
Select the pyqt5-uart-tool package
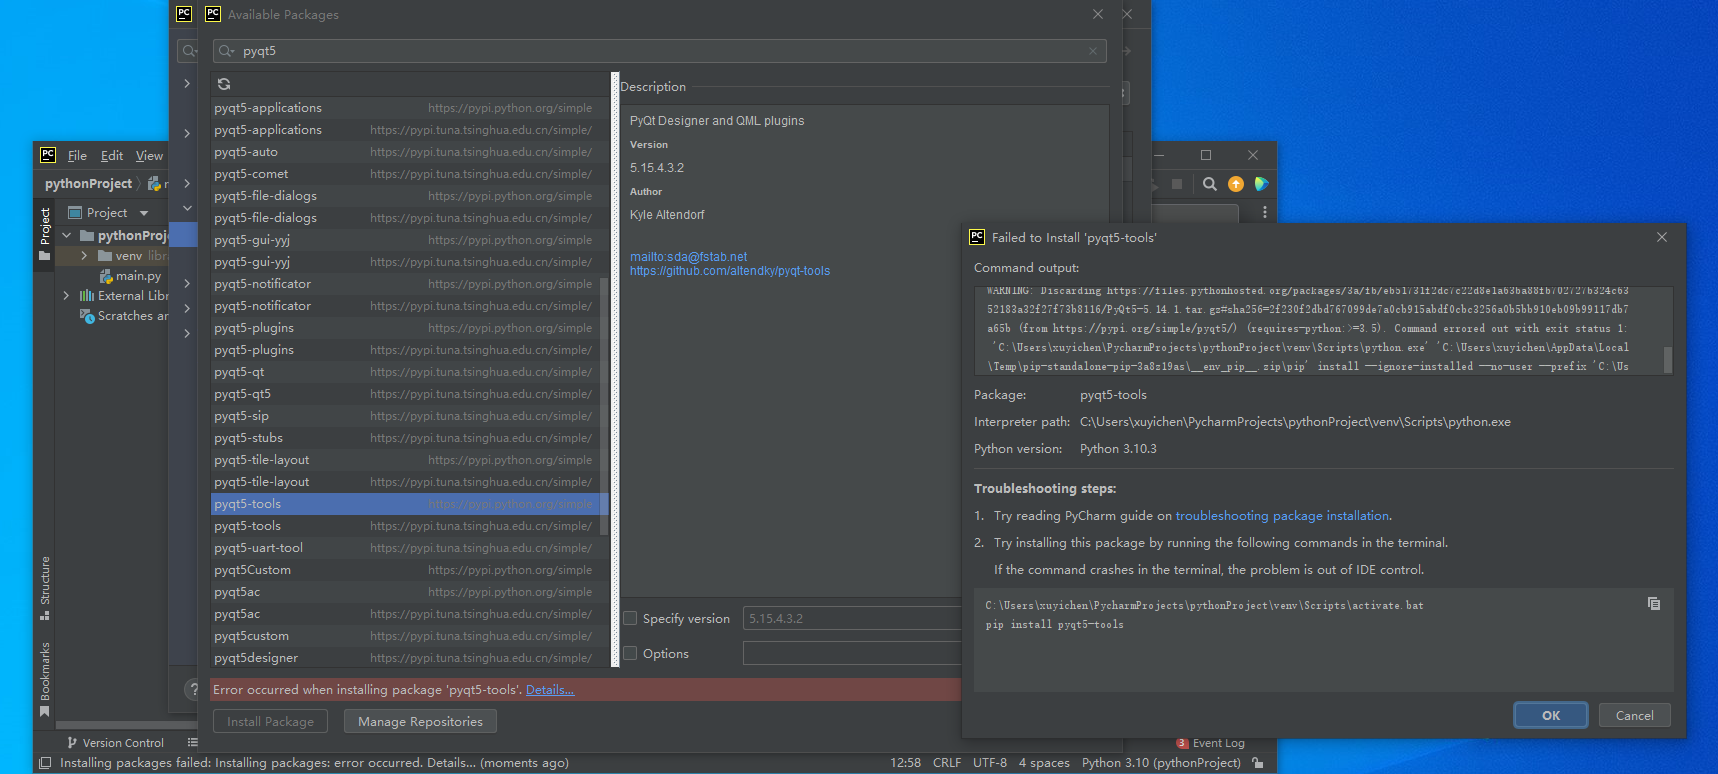click(x=405, y=548)
